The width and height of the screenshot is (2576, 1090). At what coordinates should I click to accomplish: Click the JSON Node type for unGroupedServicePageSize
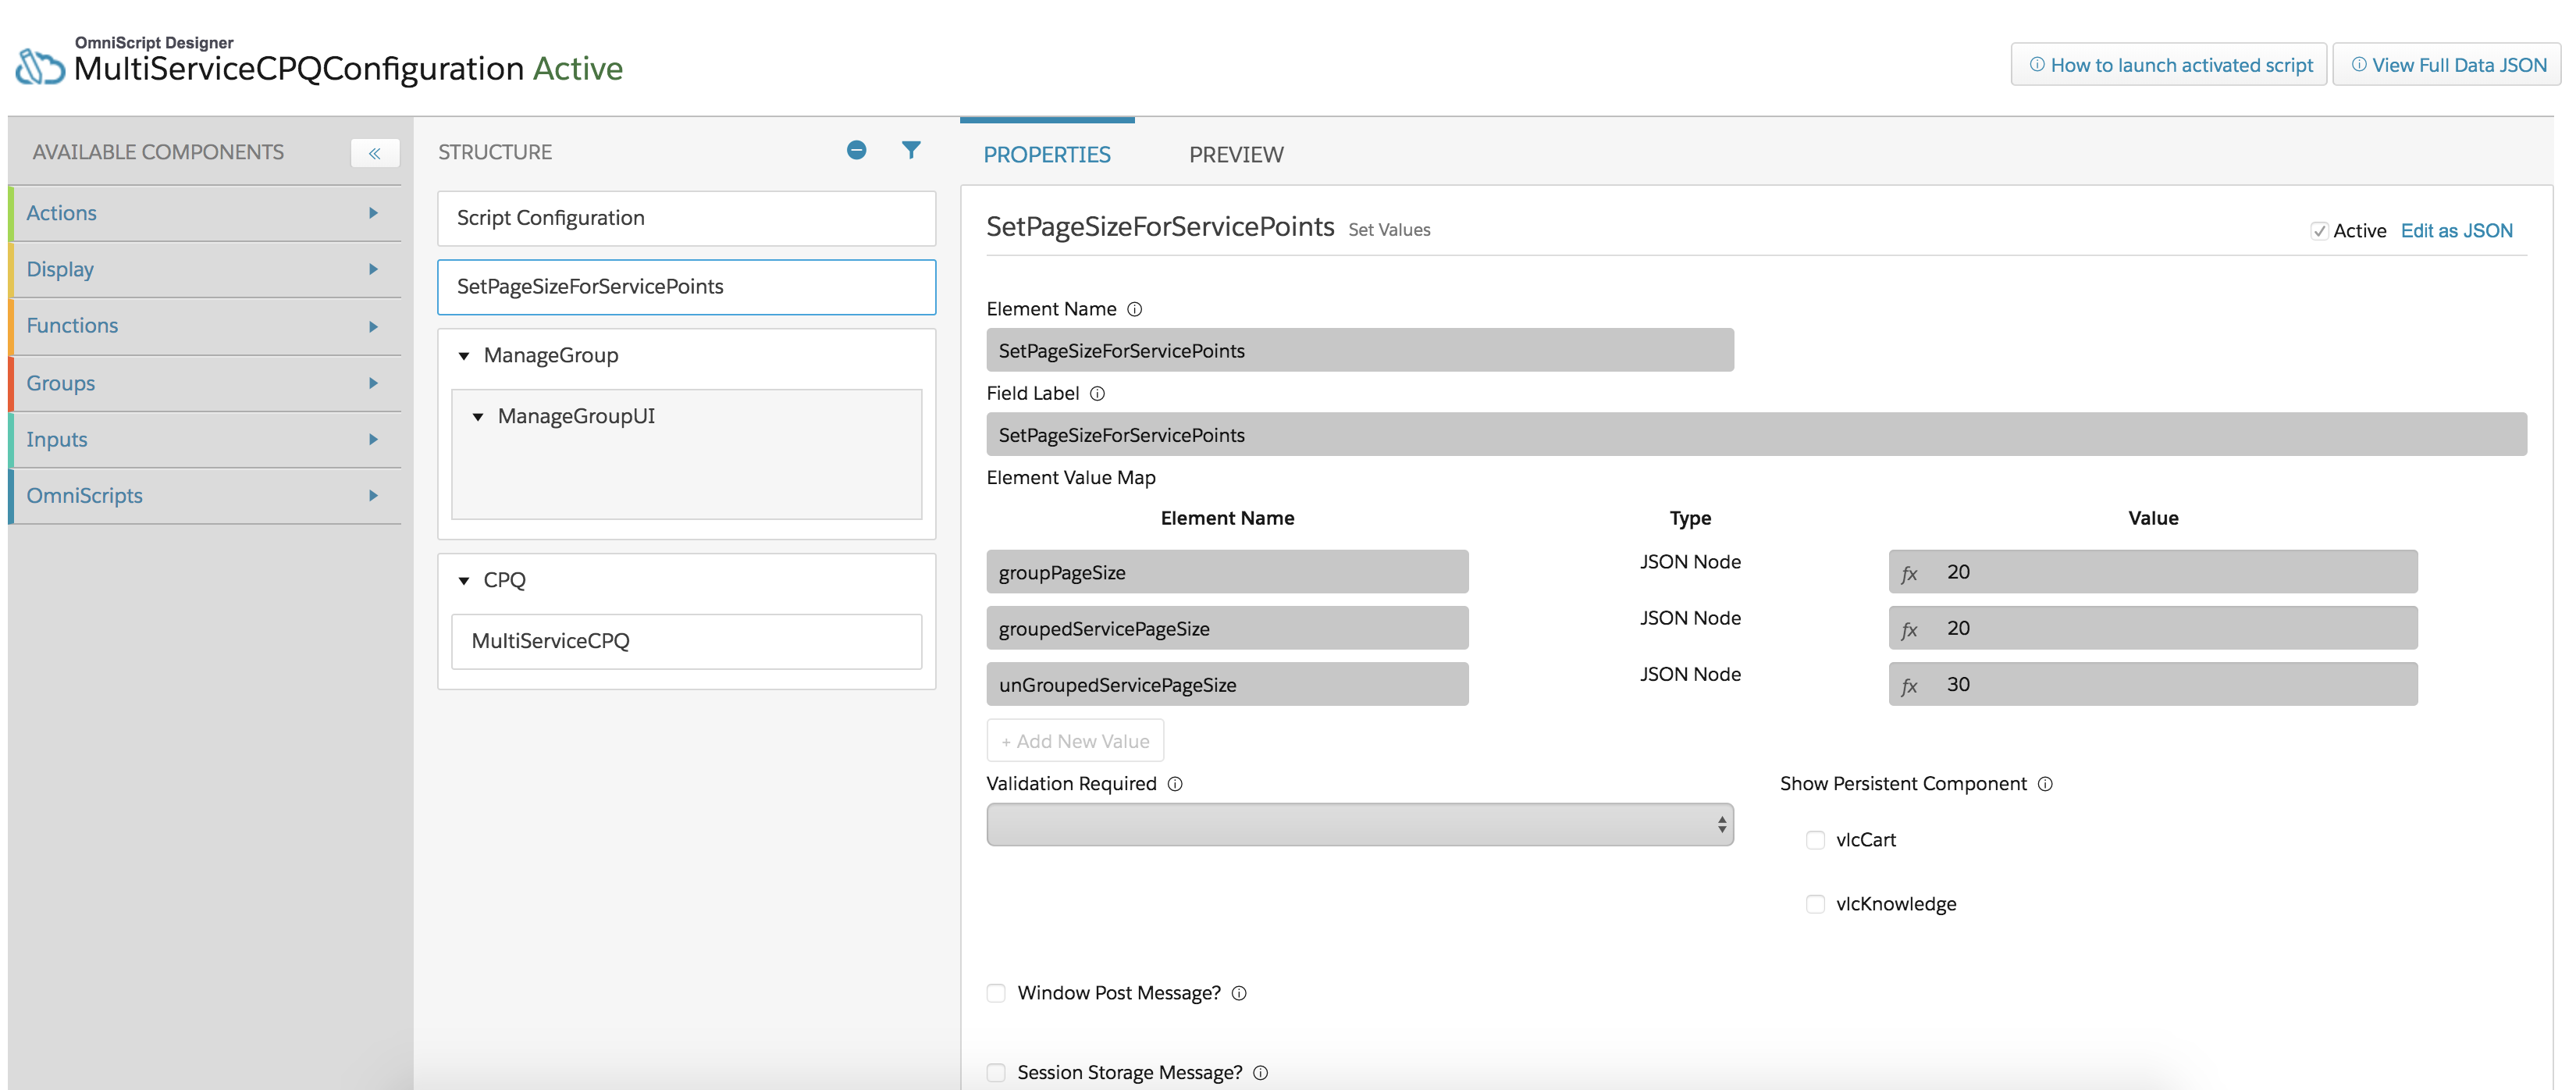[1690, 674]
